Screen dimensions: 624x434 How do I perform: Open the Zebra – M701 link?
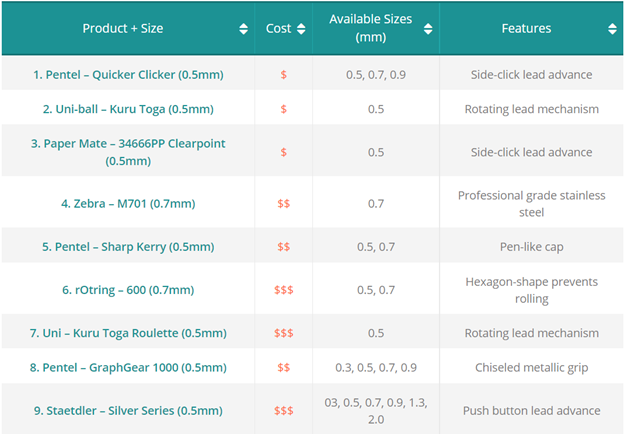[128, 204]
